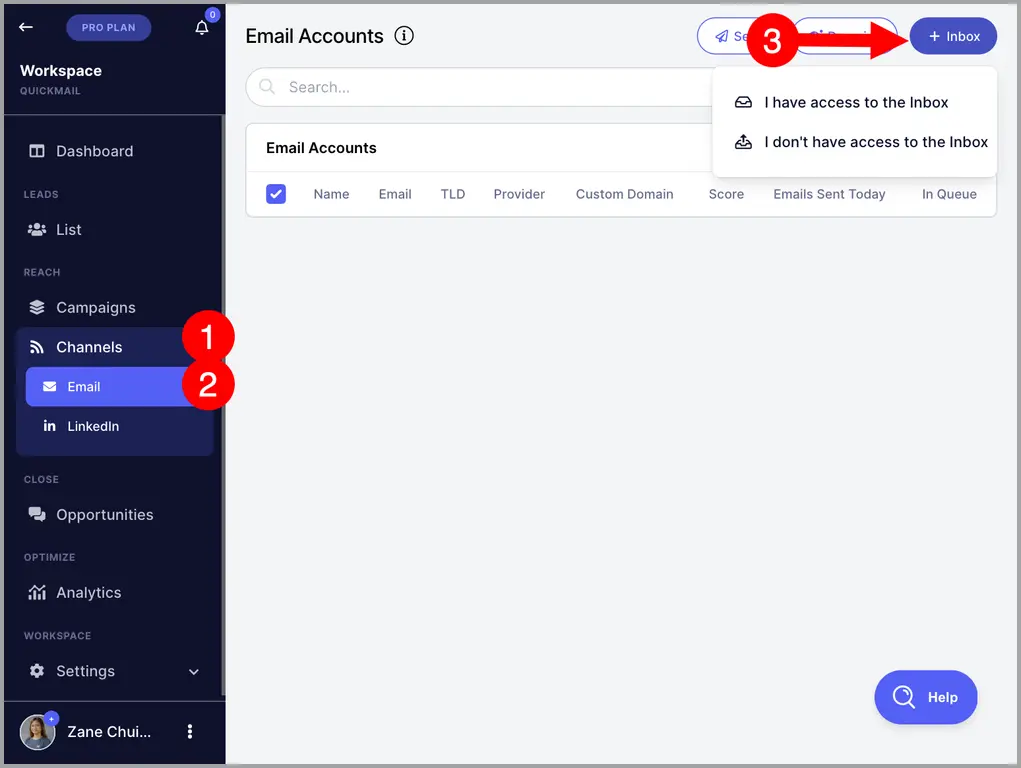
Task: Click the Channels feed icon
Action: pyautogui.click(x=37, y=347)
